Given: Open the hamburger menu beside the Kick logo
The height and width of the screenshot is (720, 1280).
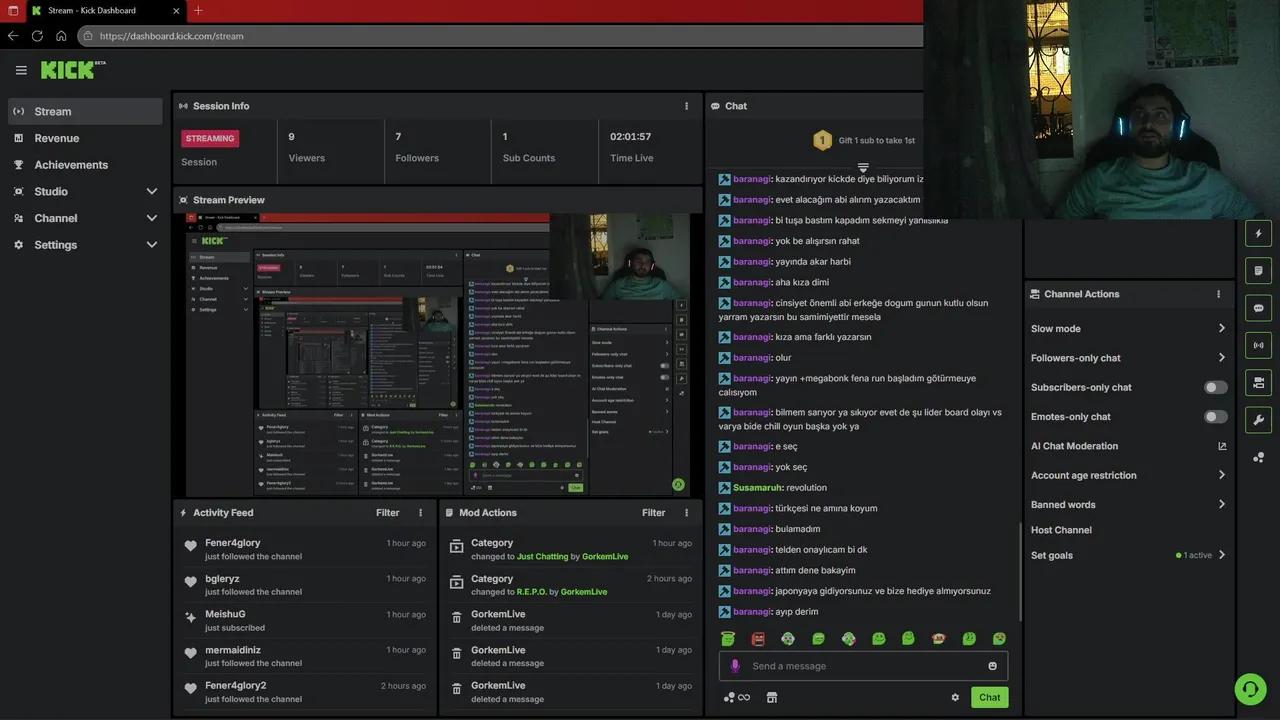Looking at the screenshot, I should pyautogui.click(x=21, y=70).
